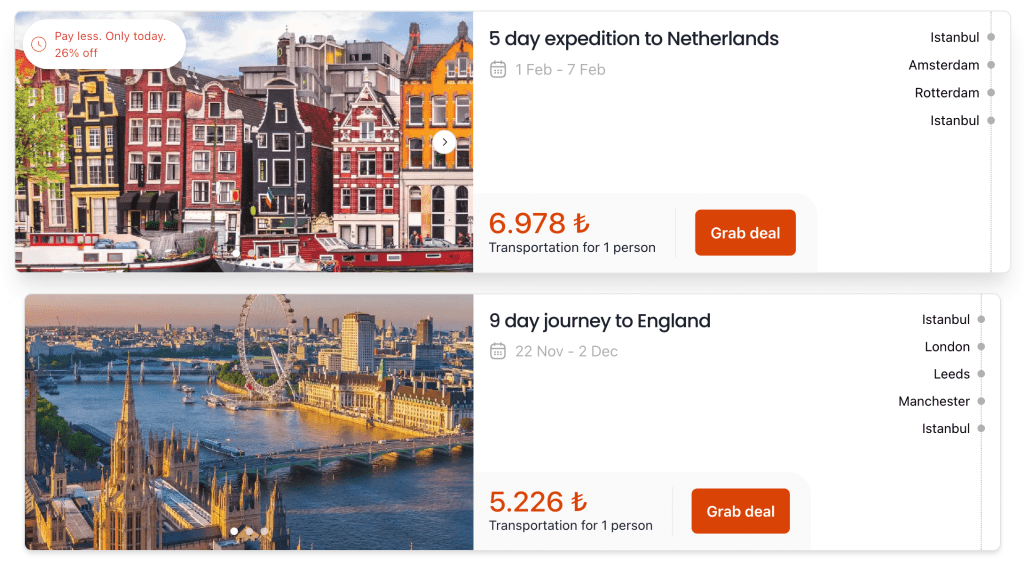
Task: Click calendar icon beside 22 Nov - 2 Dec
Action: (x=498, y=351)
